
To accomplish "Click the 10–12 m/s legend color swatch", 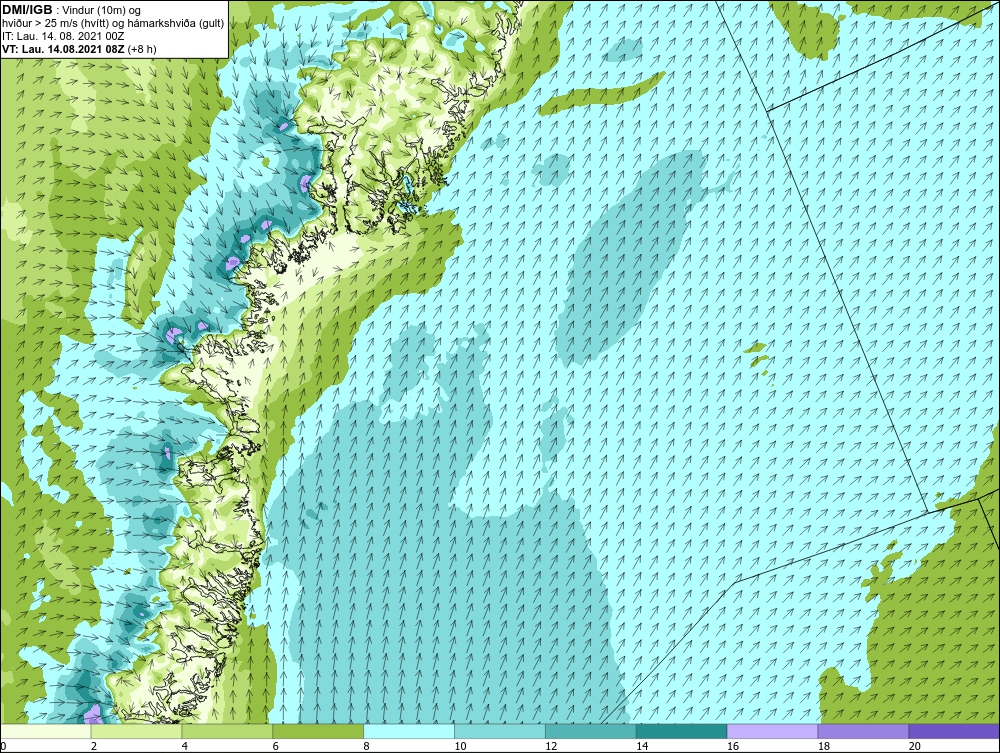I will tap(500, 731).
